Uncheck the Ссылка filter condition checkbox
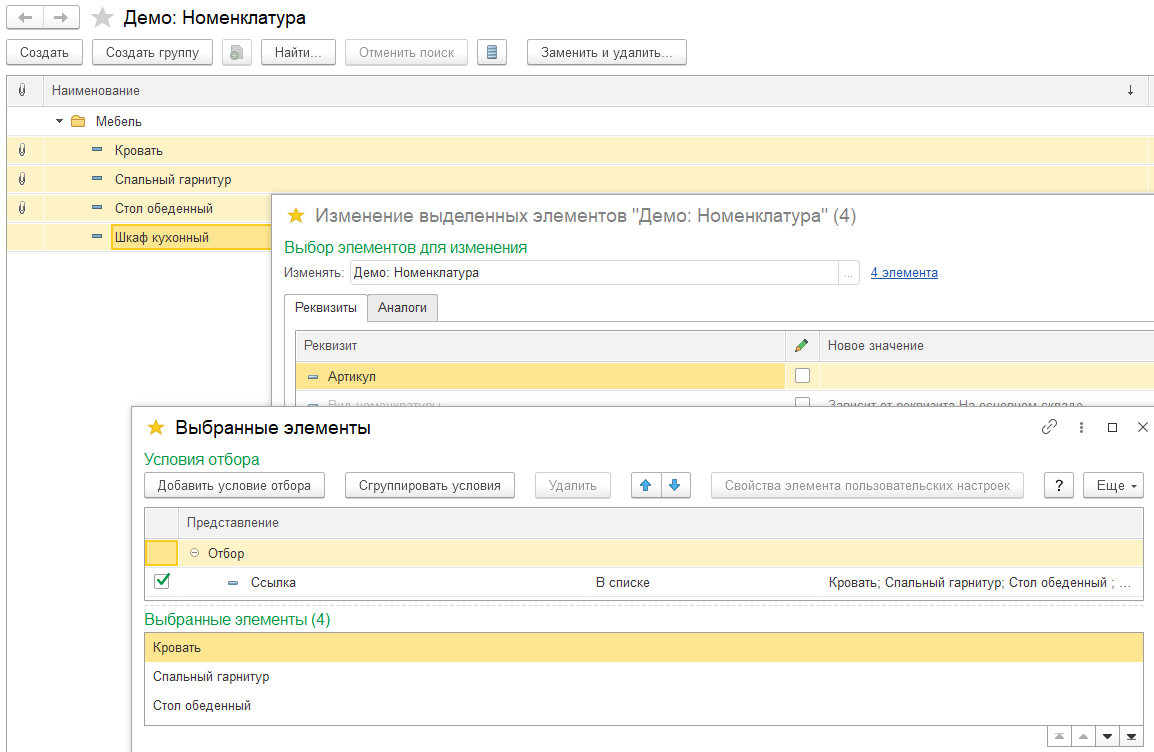This screenshot has width=1154, height=752. 162,581
